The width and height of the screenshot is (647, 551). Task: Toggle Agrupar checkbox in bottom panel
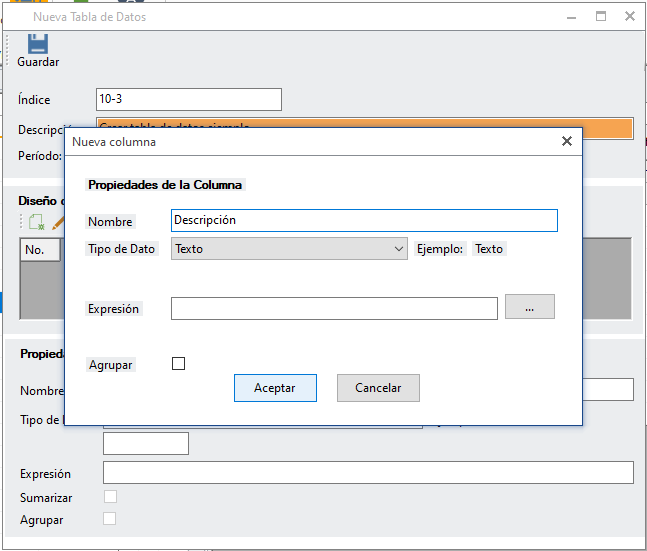[x=110, y=519]
